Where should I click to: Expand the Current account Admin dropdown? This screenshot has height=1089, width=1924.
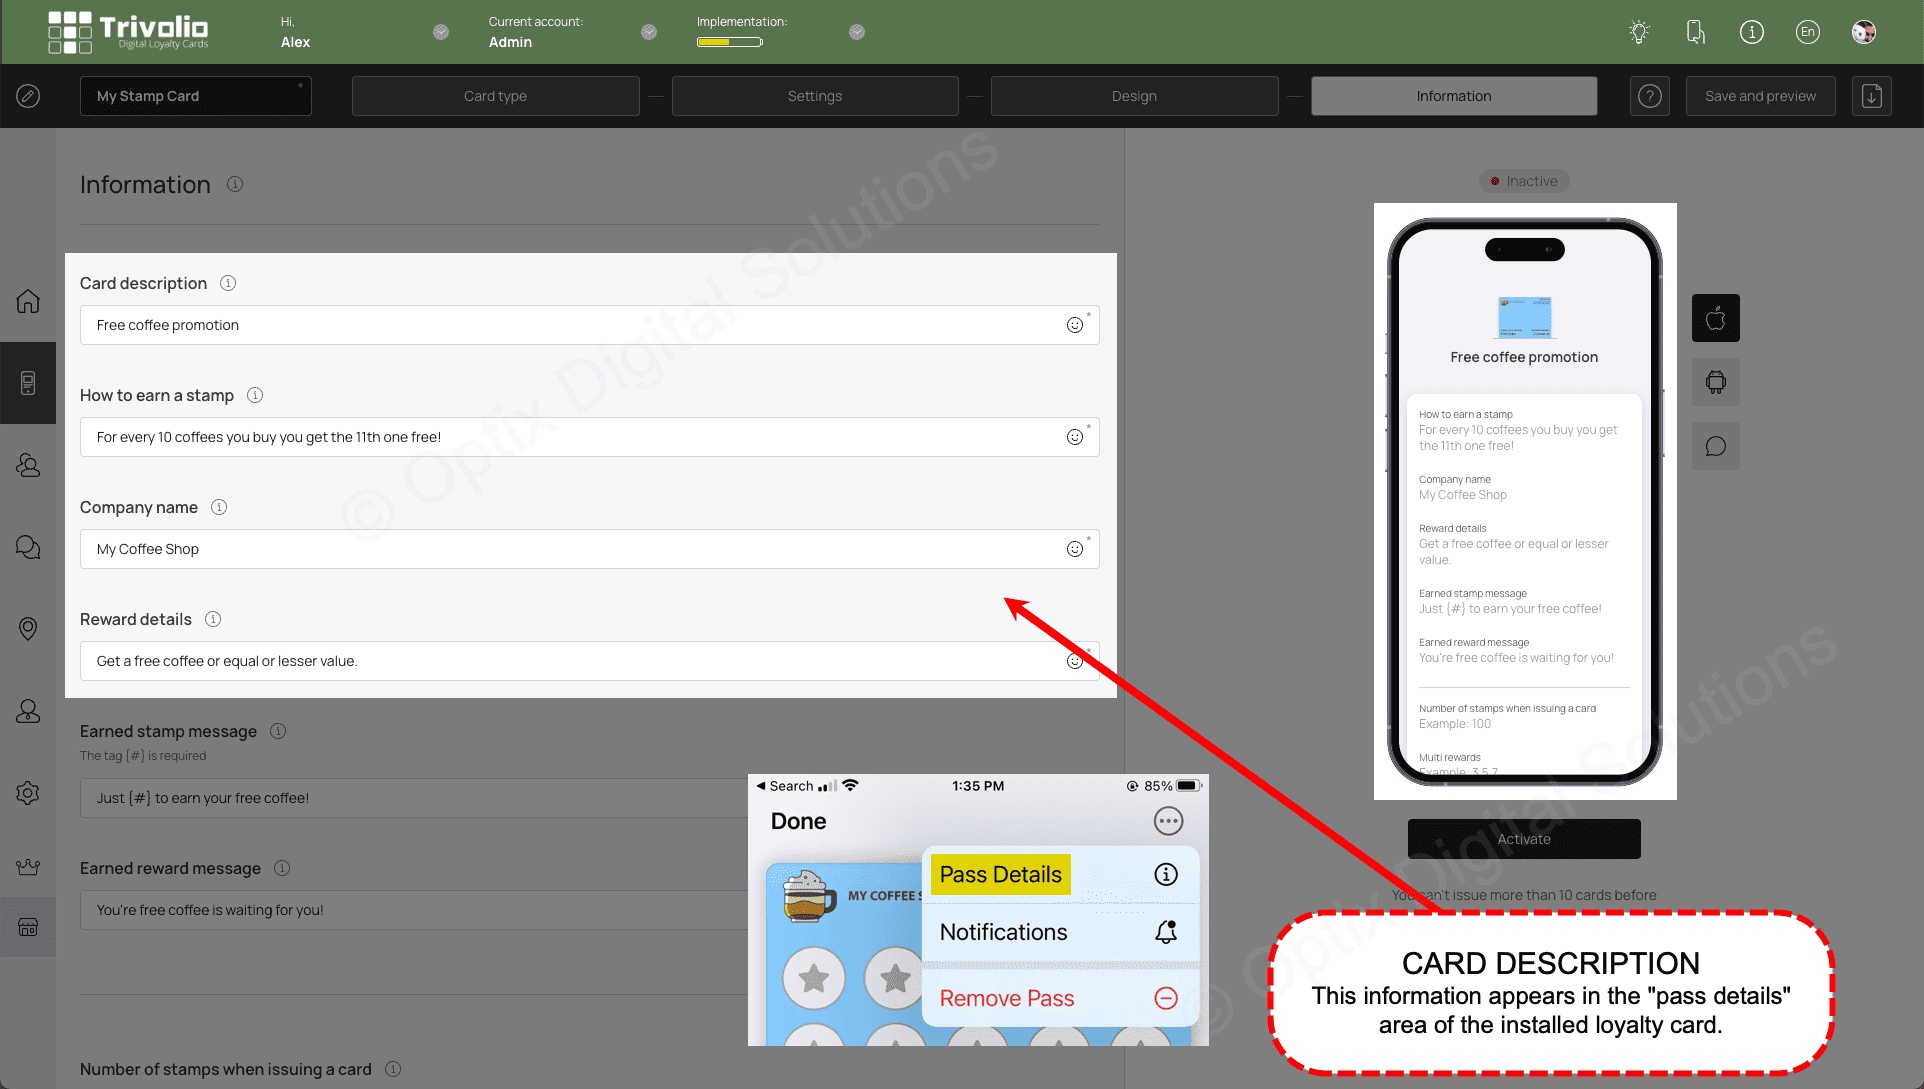pyautogui.click(x=649, y=32)
